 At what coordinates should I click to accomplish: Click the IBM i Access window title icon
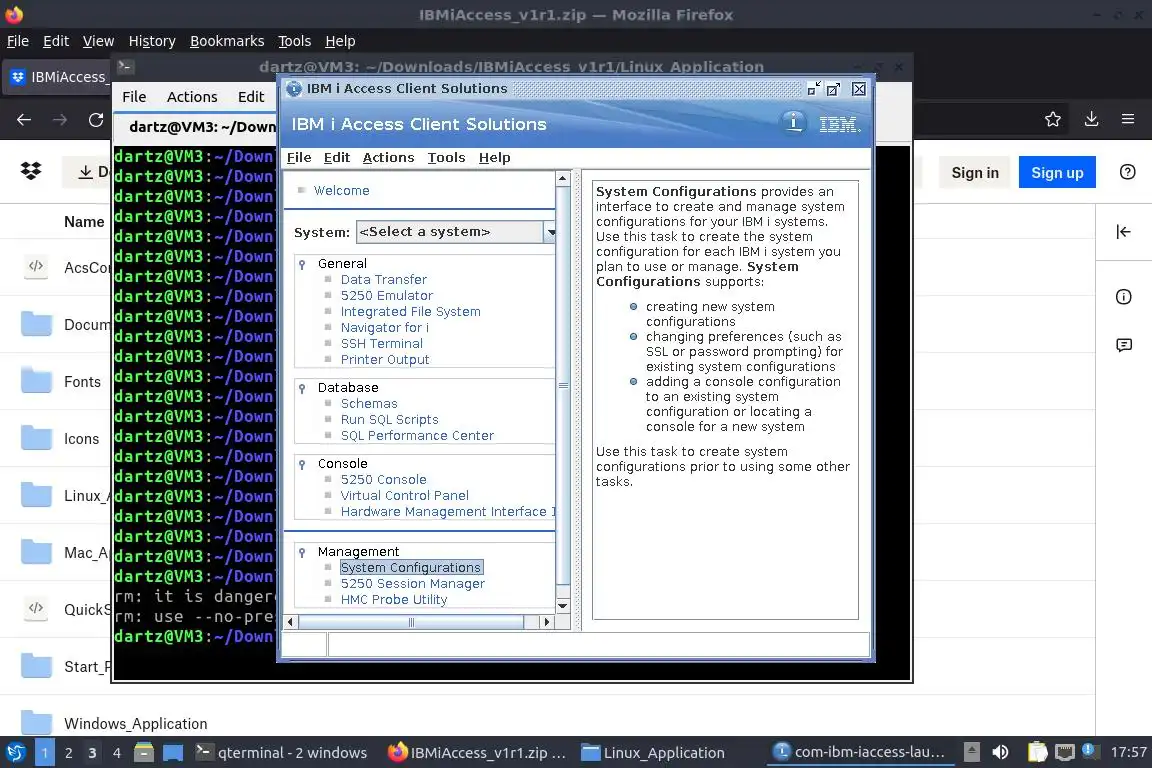(294, 89)
